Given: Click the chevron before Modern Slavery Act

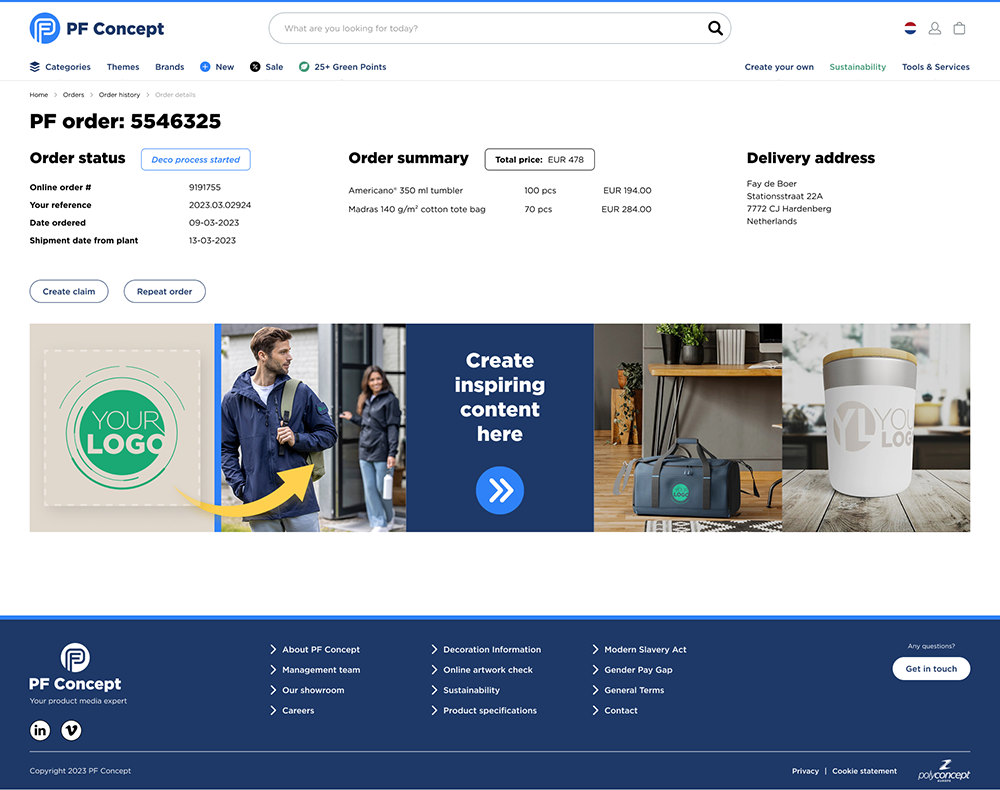Looking at the screenshot, I should pyautogui.click(x=595, y=649).
